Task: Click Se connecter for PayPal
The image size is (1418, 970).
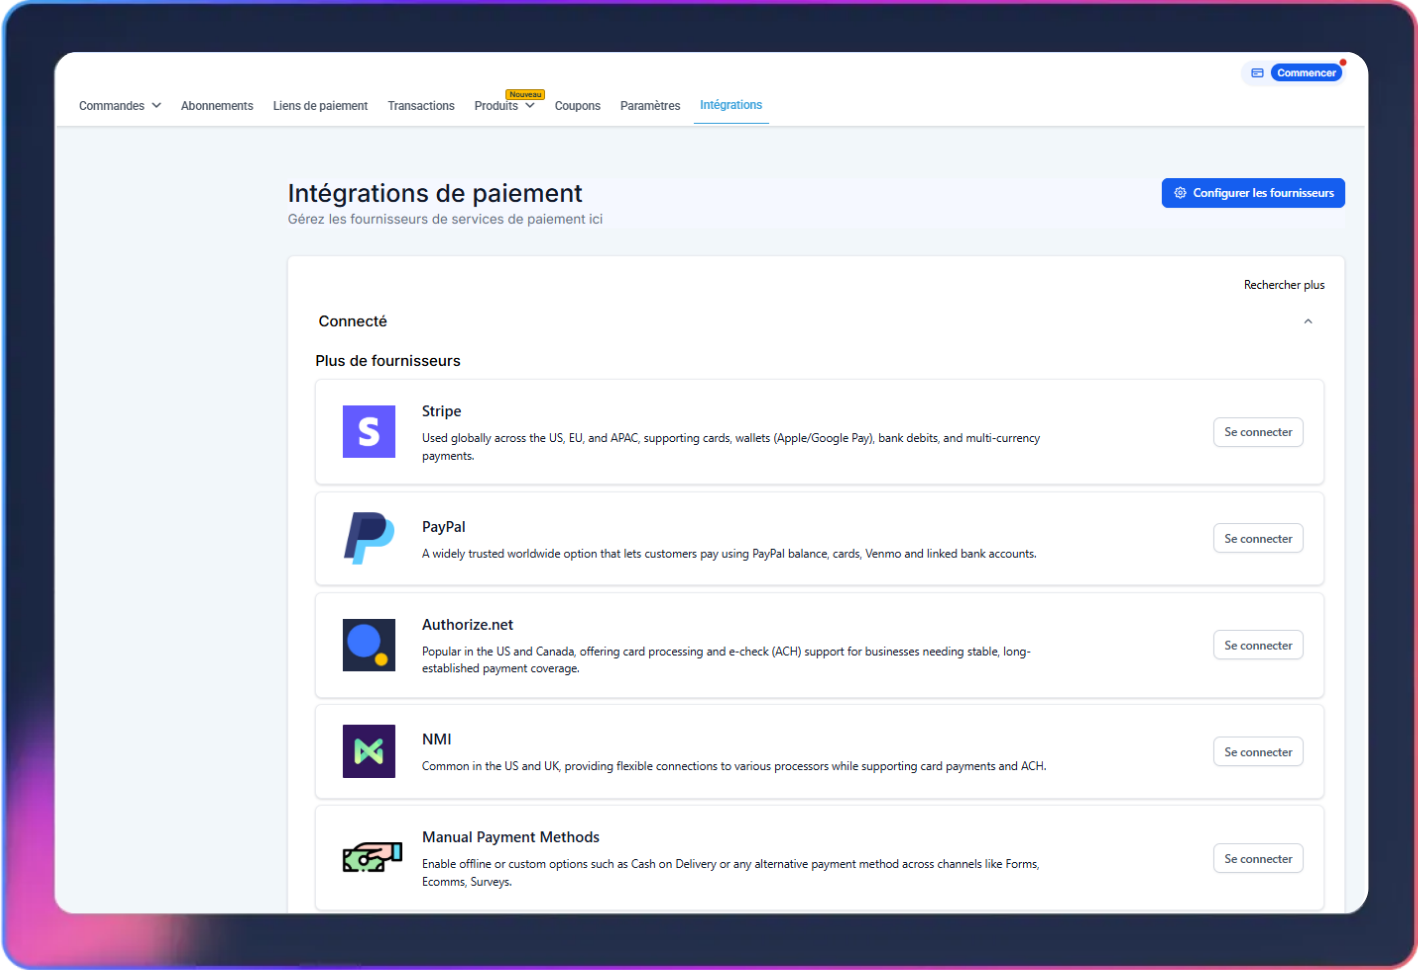Action: 1257,539
